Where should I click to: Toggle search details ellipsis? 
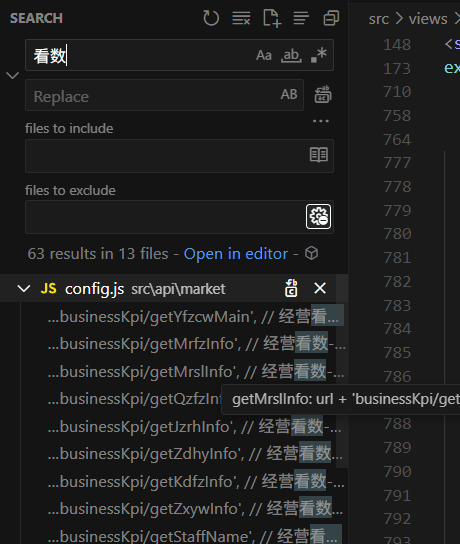click(321, 121)
